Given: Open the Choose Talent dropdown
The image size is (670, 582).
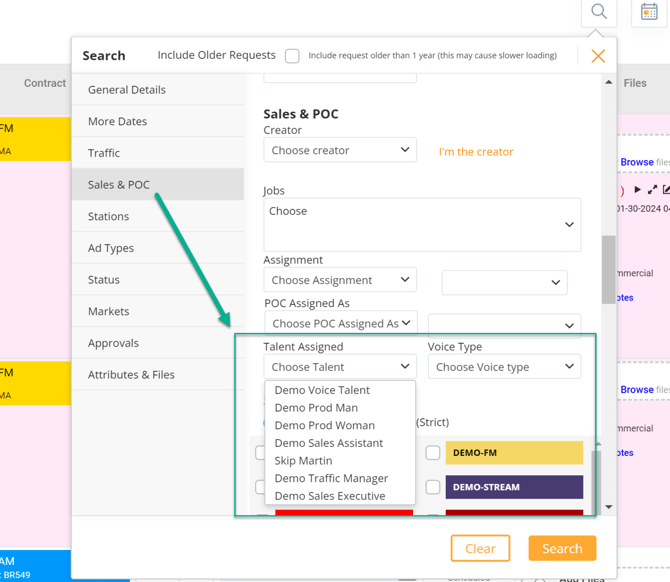Looking at the screenshot, I should 340,367.
